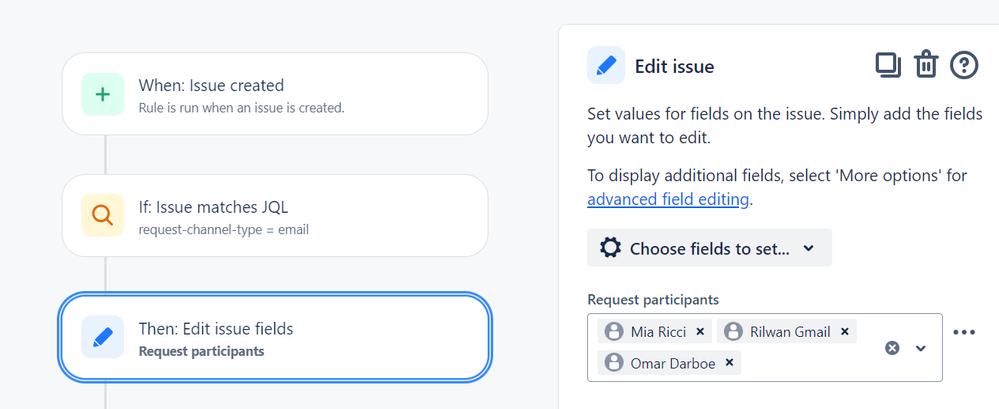
Task: Select the When: Issue created step
Action: 275,94
